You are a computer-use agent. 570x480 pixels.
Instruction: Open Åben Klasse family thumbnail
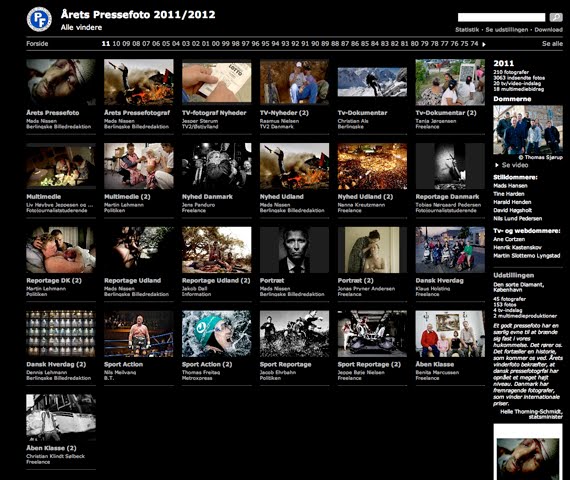(x=450, y=333)
